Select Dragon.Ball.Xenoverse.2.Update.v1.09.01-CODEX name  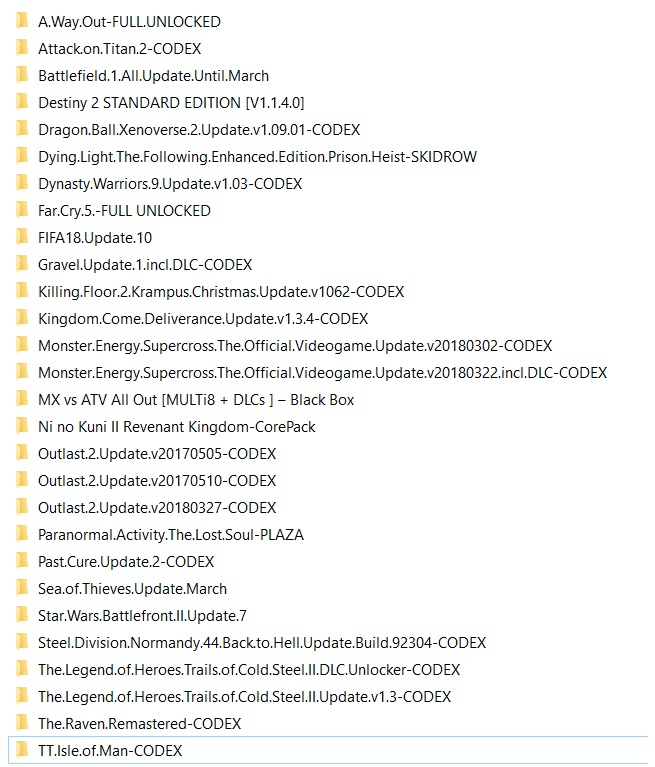tap(199, 130)
